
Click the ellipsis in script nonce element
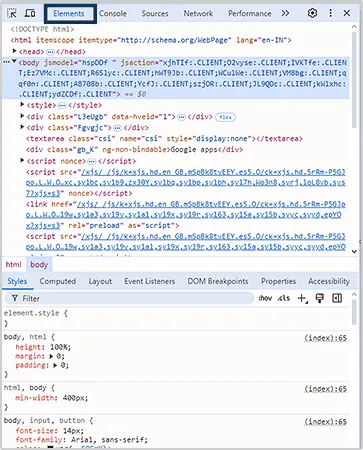92,162
